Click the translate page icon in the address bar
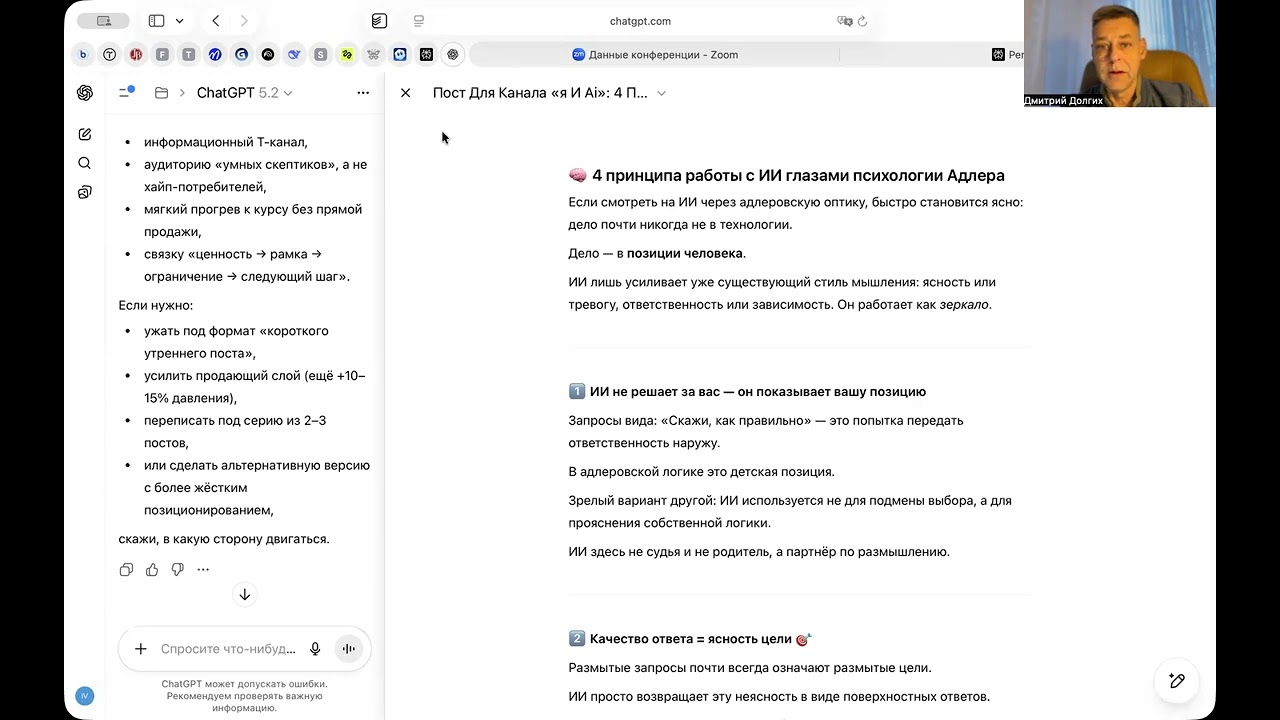 coord(844,21)
